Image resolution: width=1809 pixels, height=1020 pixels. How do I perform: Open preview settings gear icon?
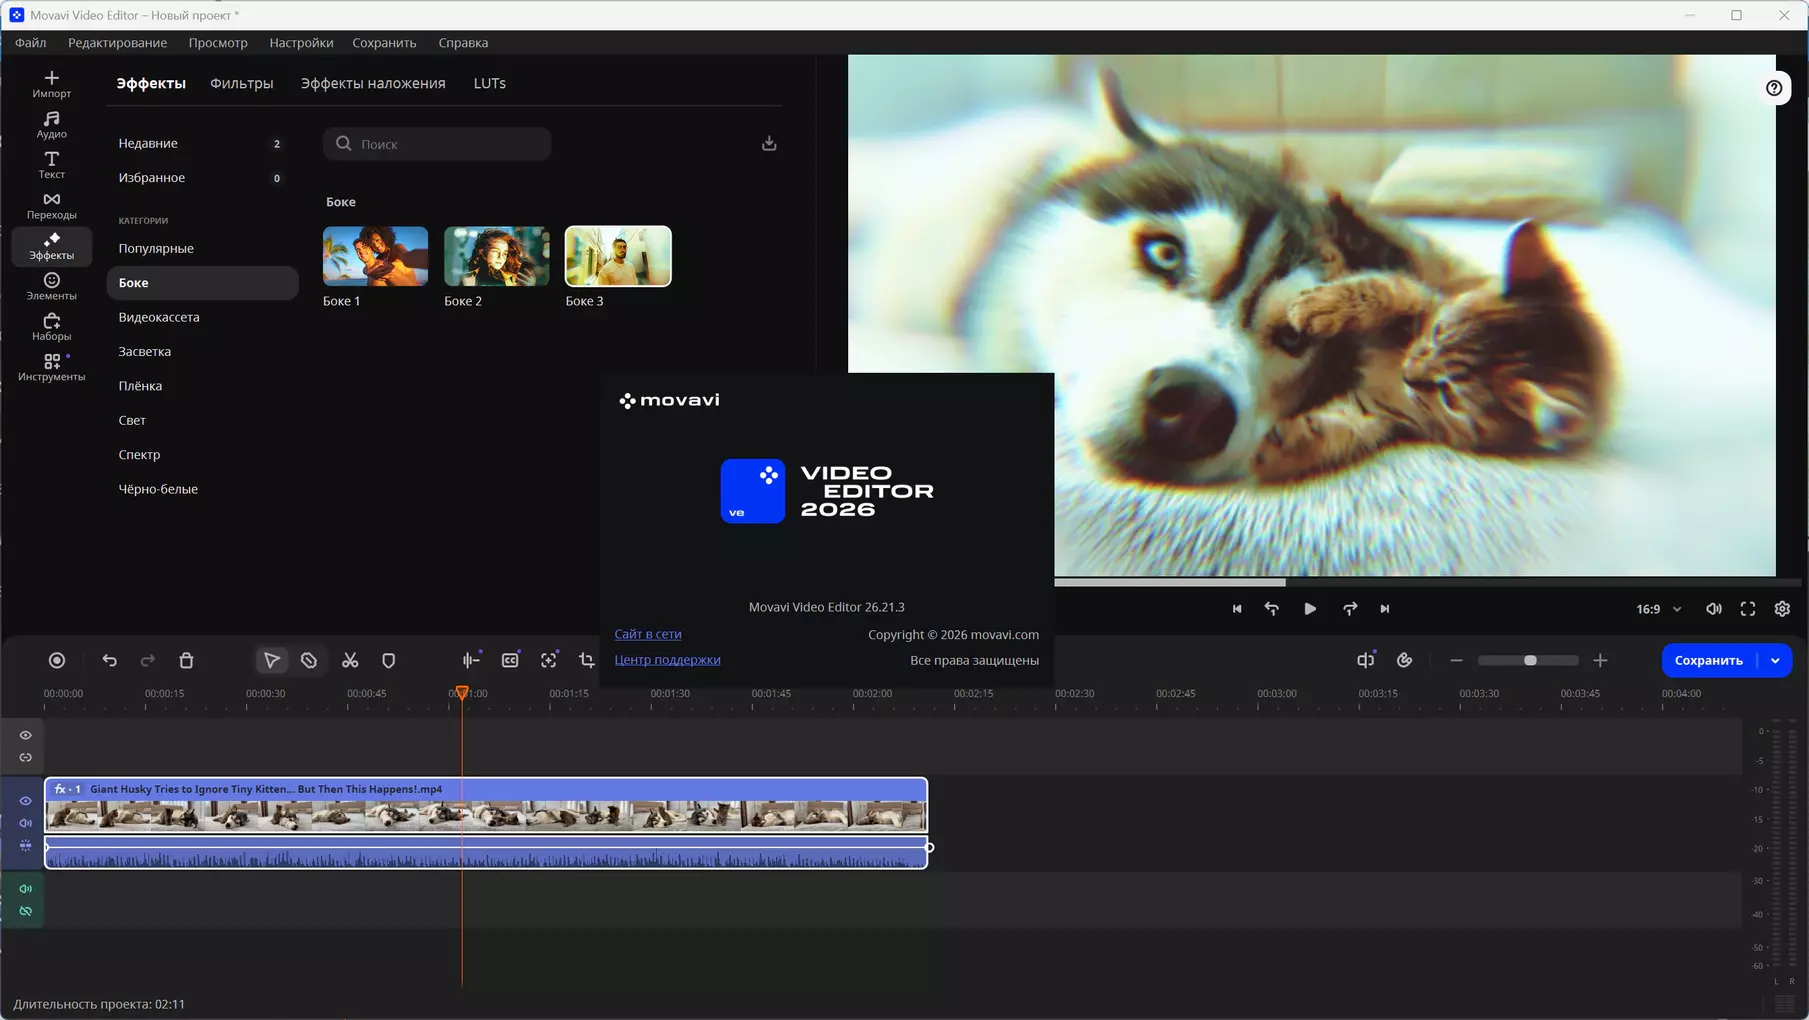1782,608
